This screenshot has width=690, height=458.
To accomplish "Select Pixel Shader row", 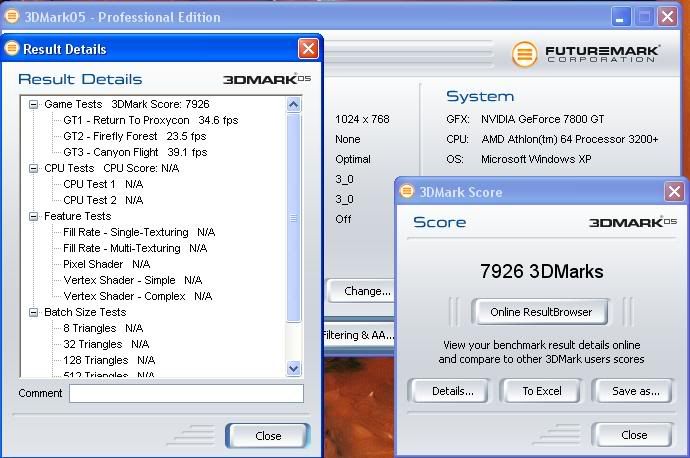I will click(x=106, y=264).
